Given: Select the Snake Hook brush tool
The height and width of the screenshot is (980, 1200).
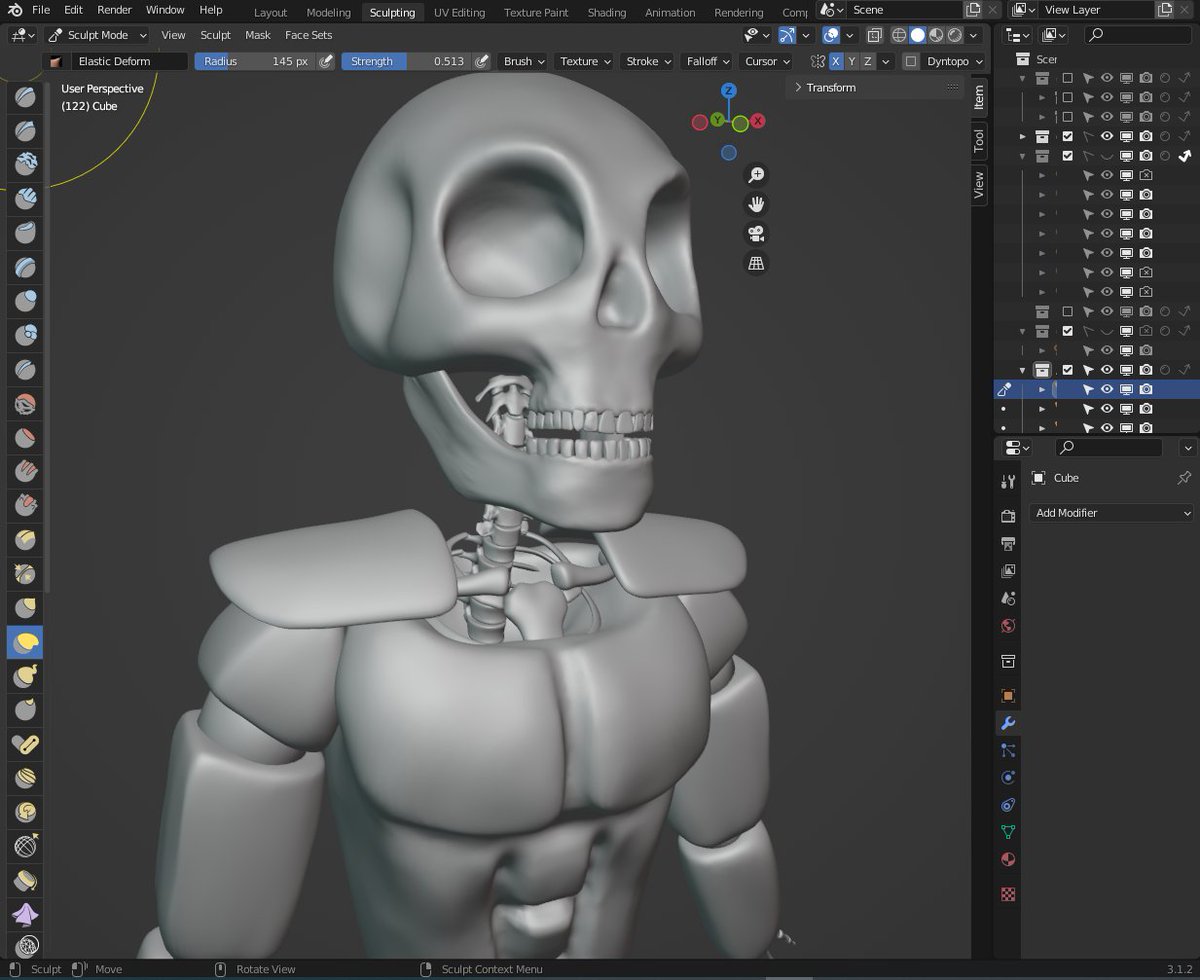Looking at the screenshot, I should (x=25, y=676).
